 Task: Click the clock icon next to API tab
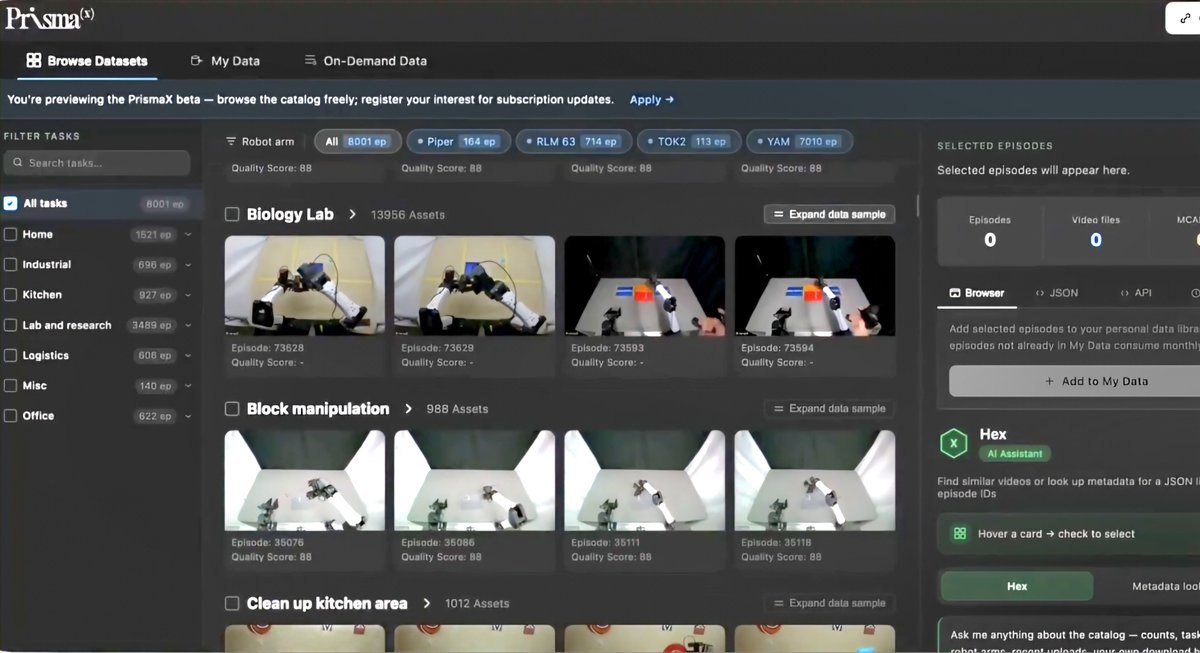click(1195, 294)
